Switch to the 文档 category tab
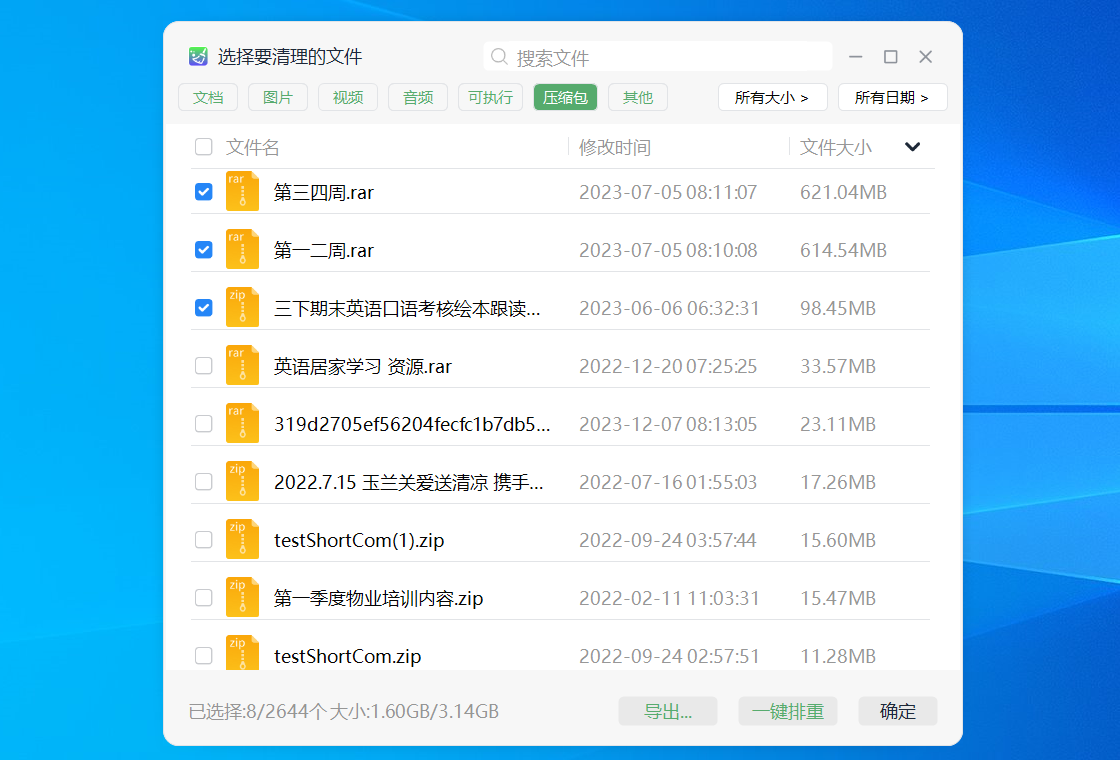This screenshot has height=760, width=1120. click(208, 97)
